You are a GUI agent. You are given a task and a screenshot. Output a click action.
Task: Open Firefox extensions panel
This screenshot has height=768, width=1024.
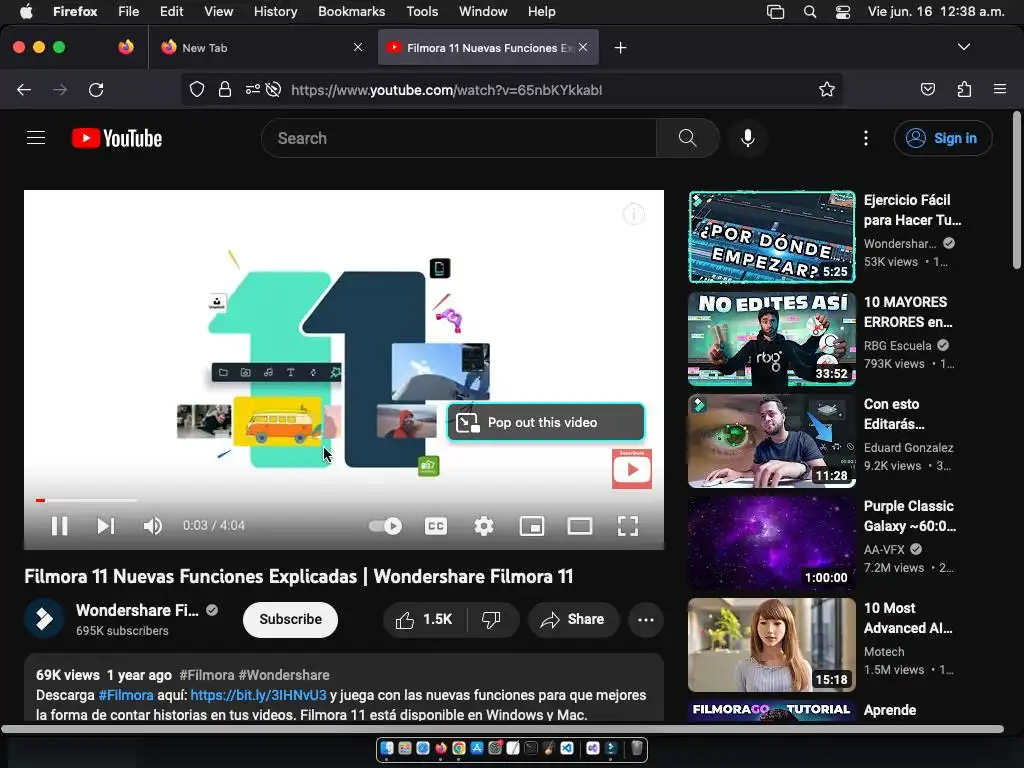(x=964, y=89)
